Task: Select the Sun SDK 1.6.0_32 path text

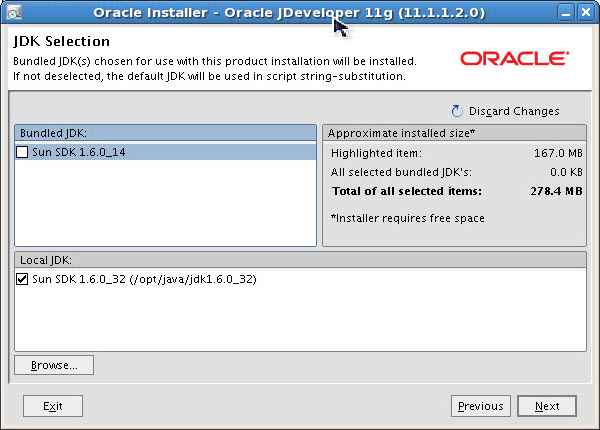Action: coord(145,279)
